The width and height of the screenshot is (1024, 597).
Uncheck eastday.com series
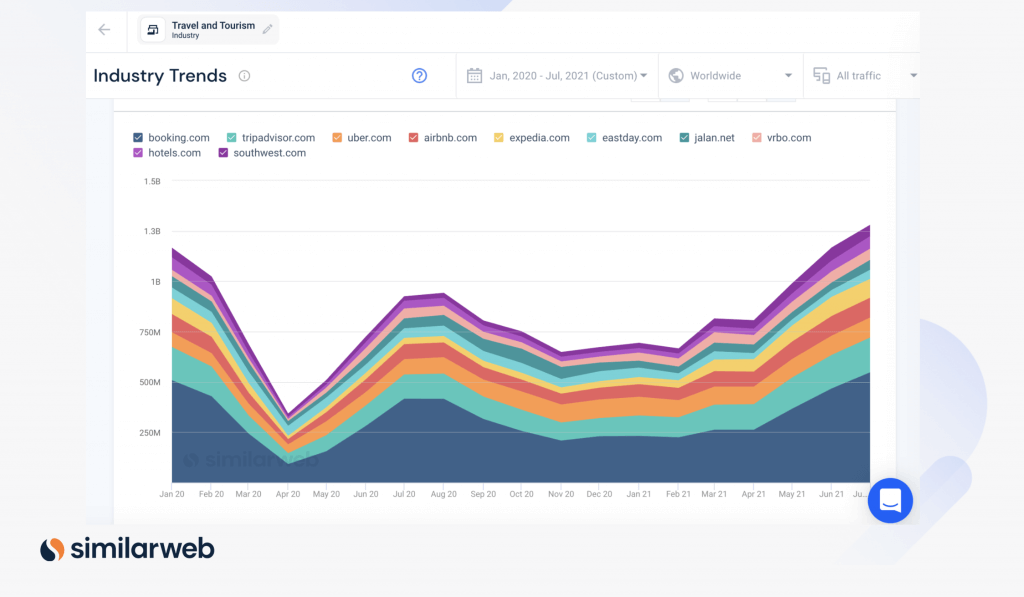592,138
